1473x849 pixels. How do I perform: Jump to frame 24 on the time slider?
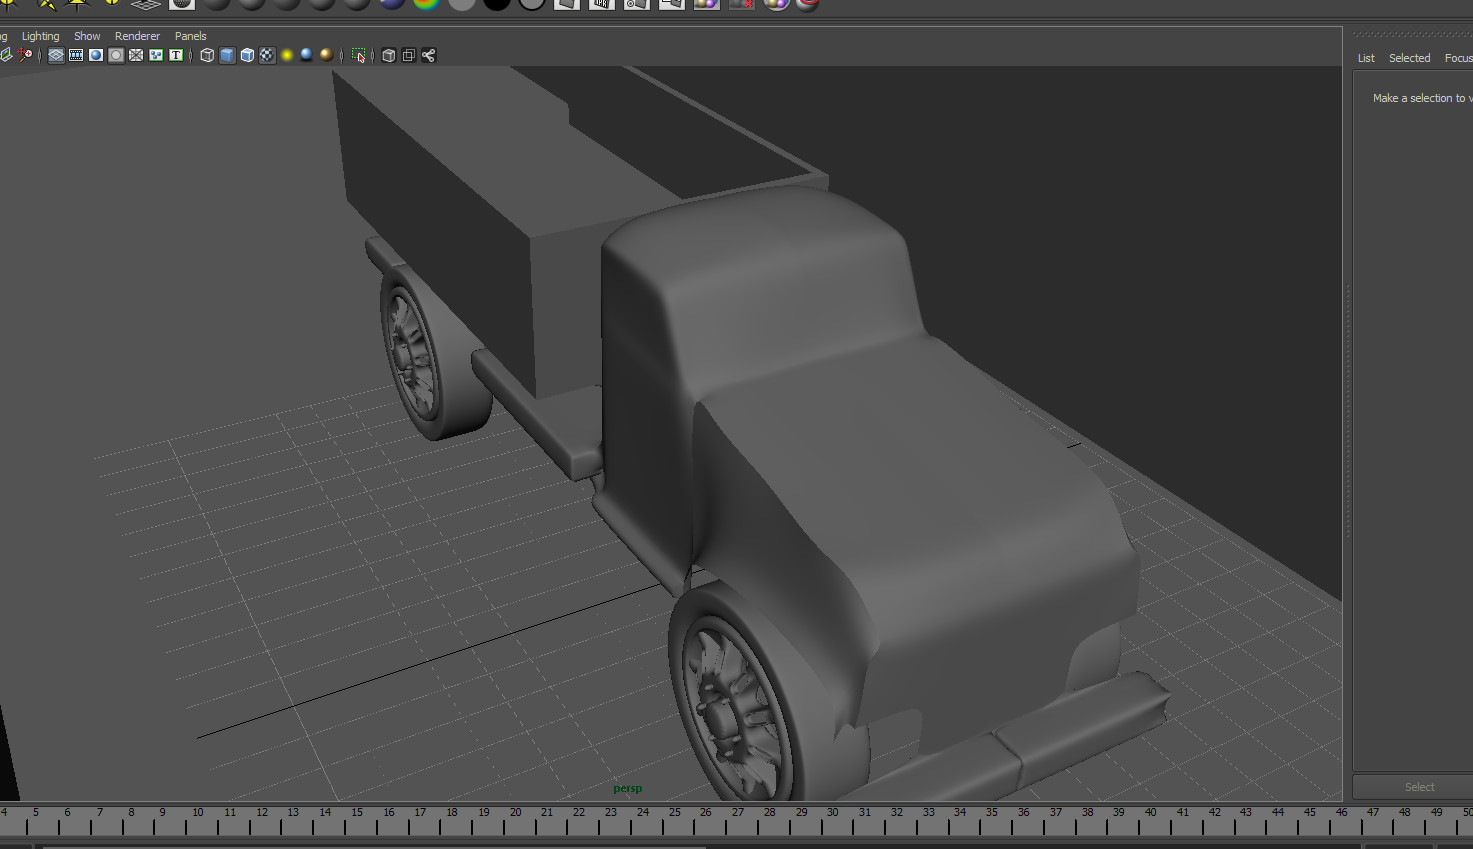coord(643,813)
